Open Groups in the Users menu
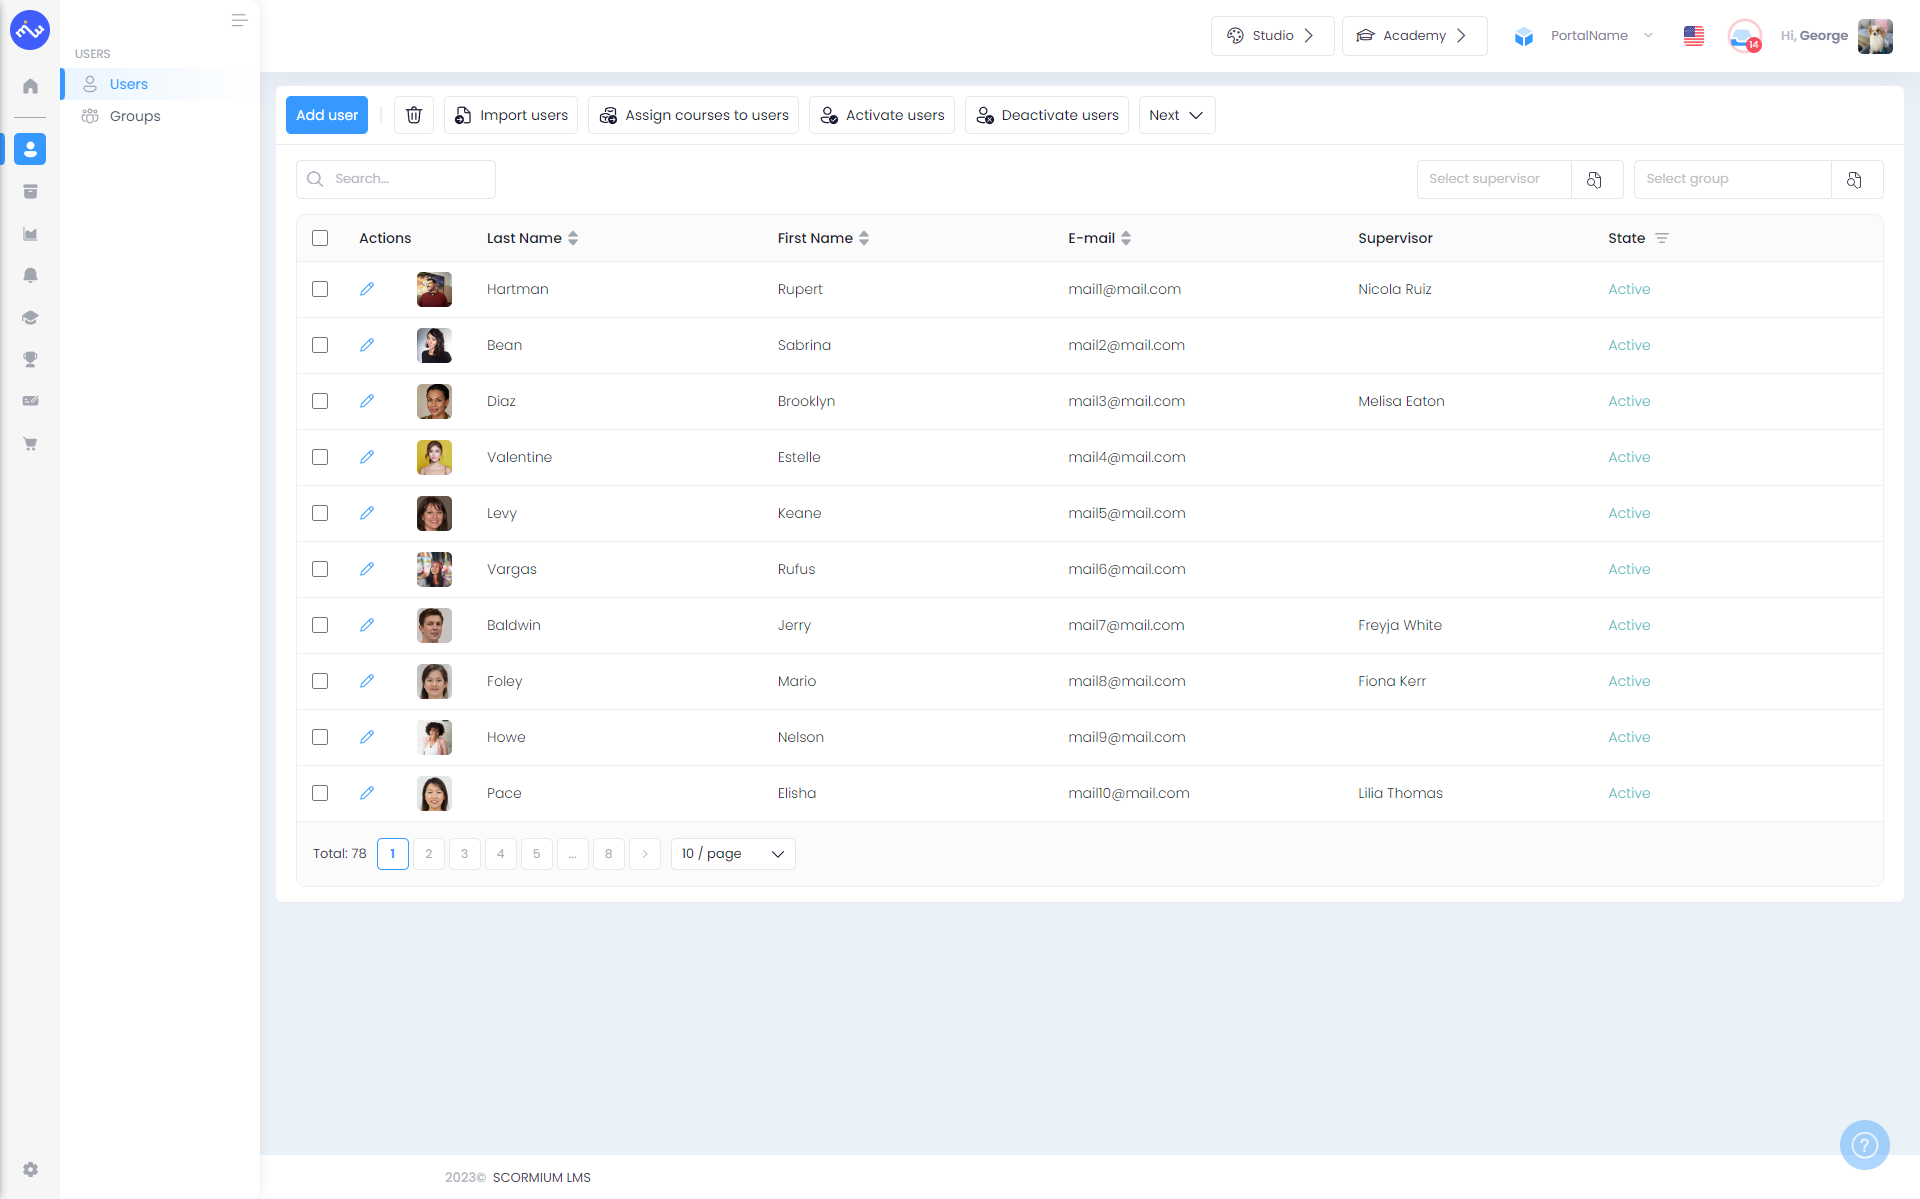1920x1199 pixels. pyautogui.click(x=135, y=116)
